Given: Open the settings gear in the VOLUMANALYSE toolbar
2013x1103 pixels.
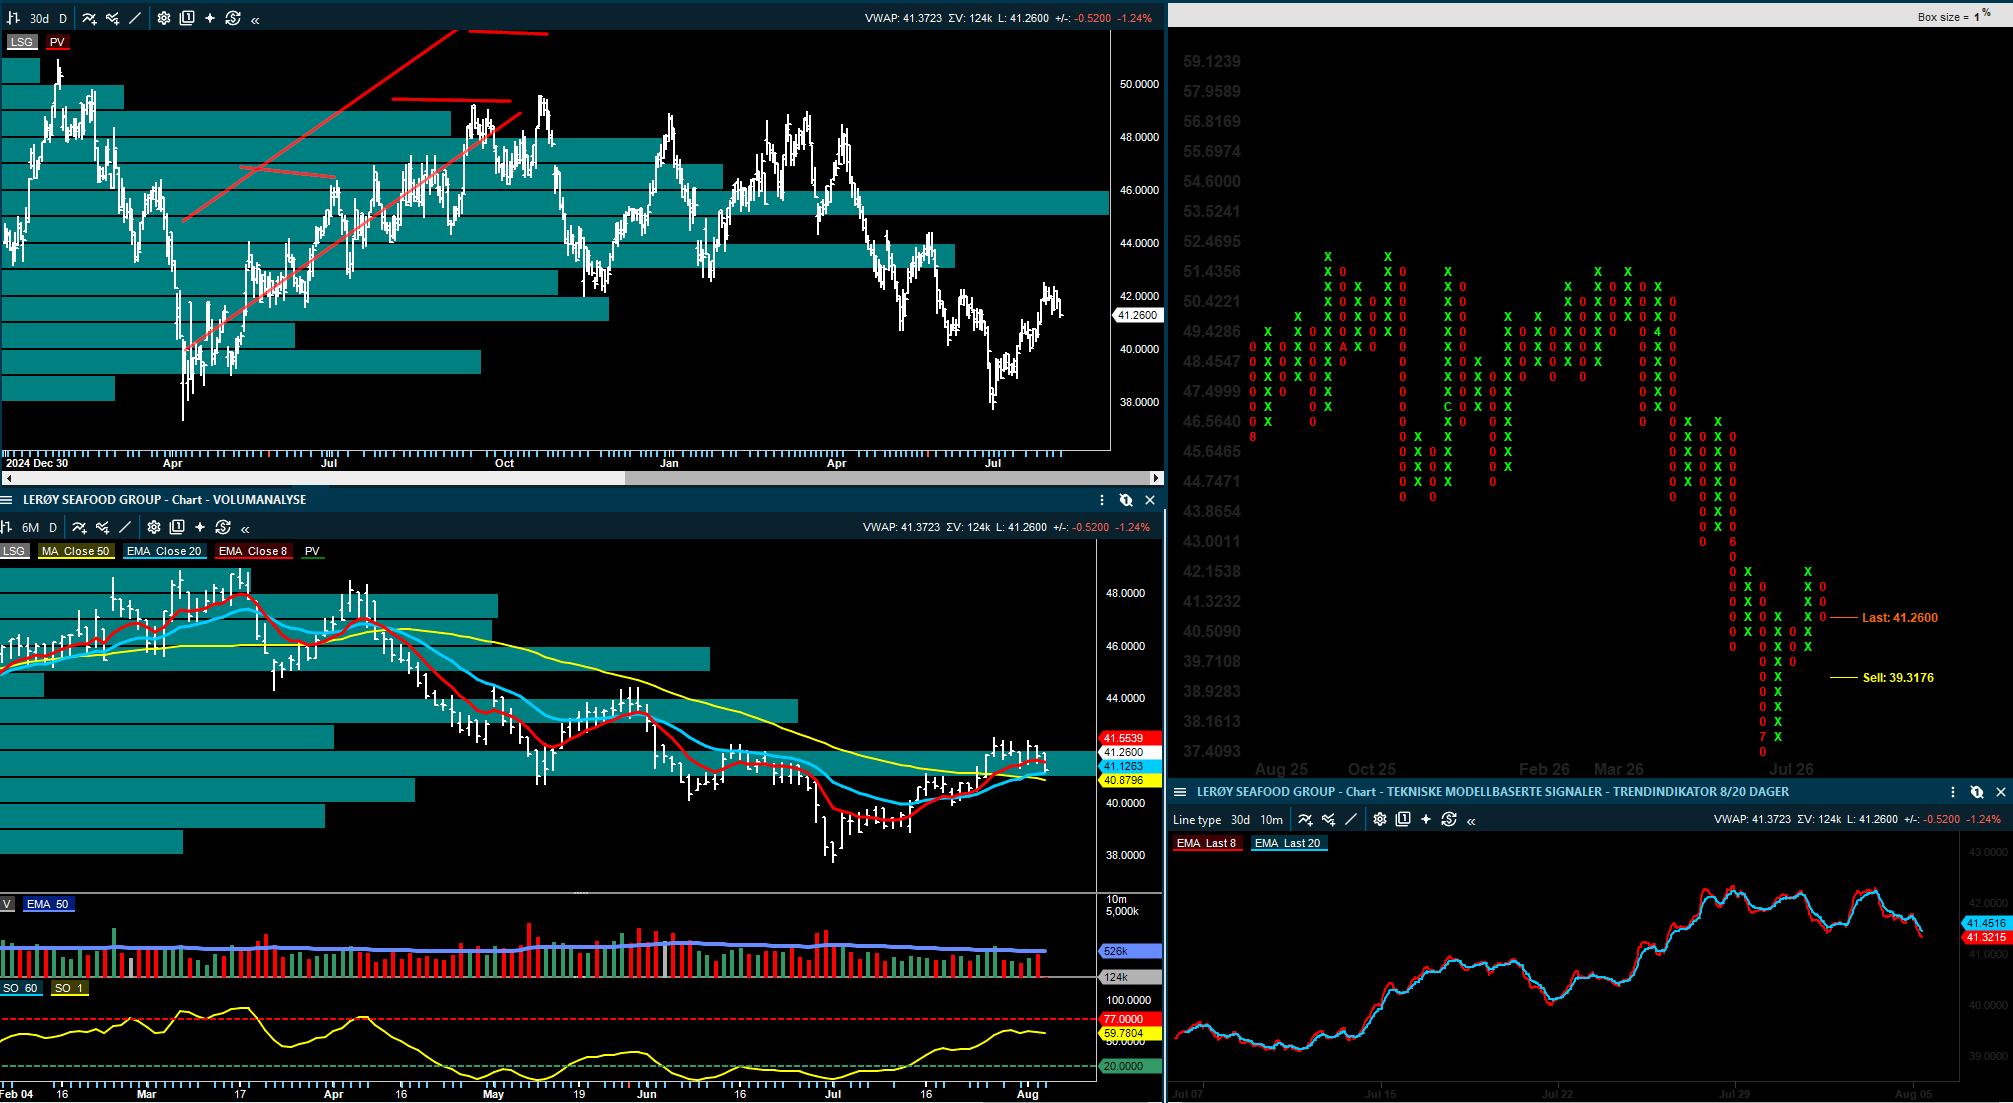Looking at the screenshot, I should point(154,527).
